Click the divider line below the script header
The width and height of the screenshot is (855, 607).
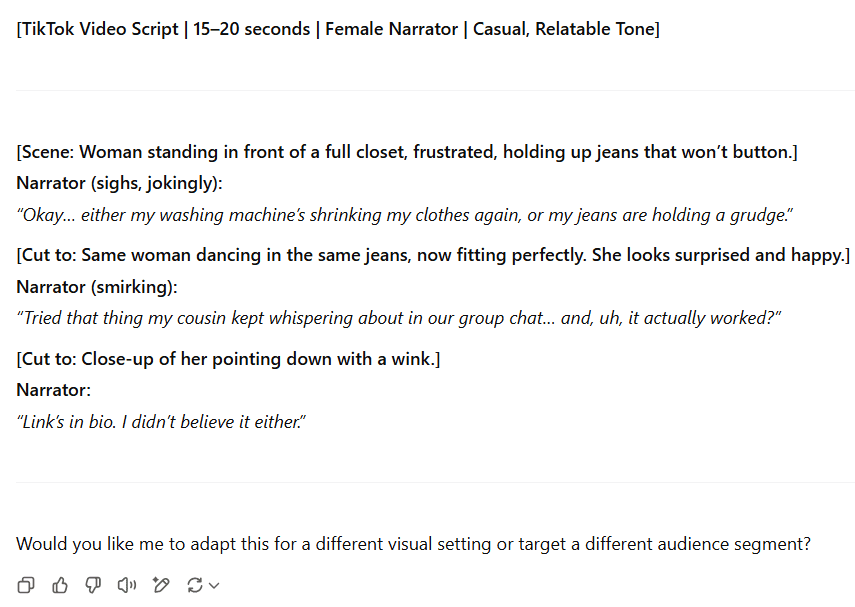[435, 90]
